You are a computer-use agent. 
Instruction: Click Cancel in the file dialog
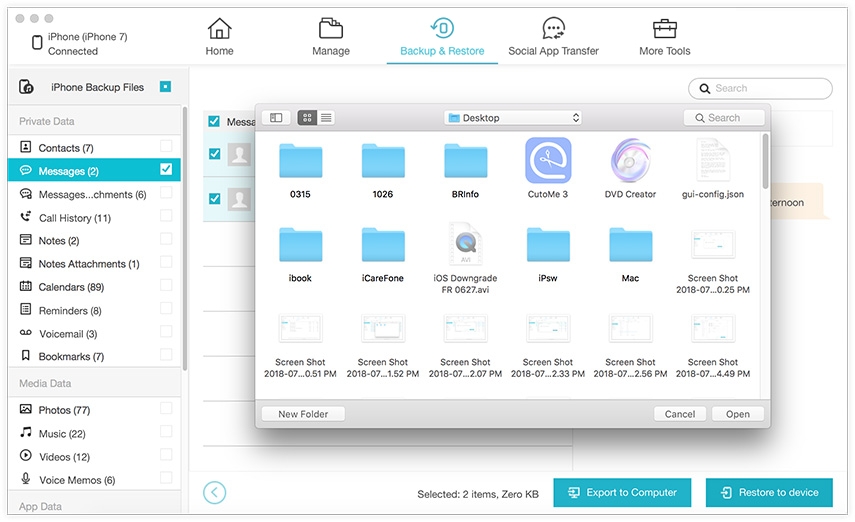click(x=680, y=414)
